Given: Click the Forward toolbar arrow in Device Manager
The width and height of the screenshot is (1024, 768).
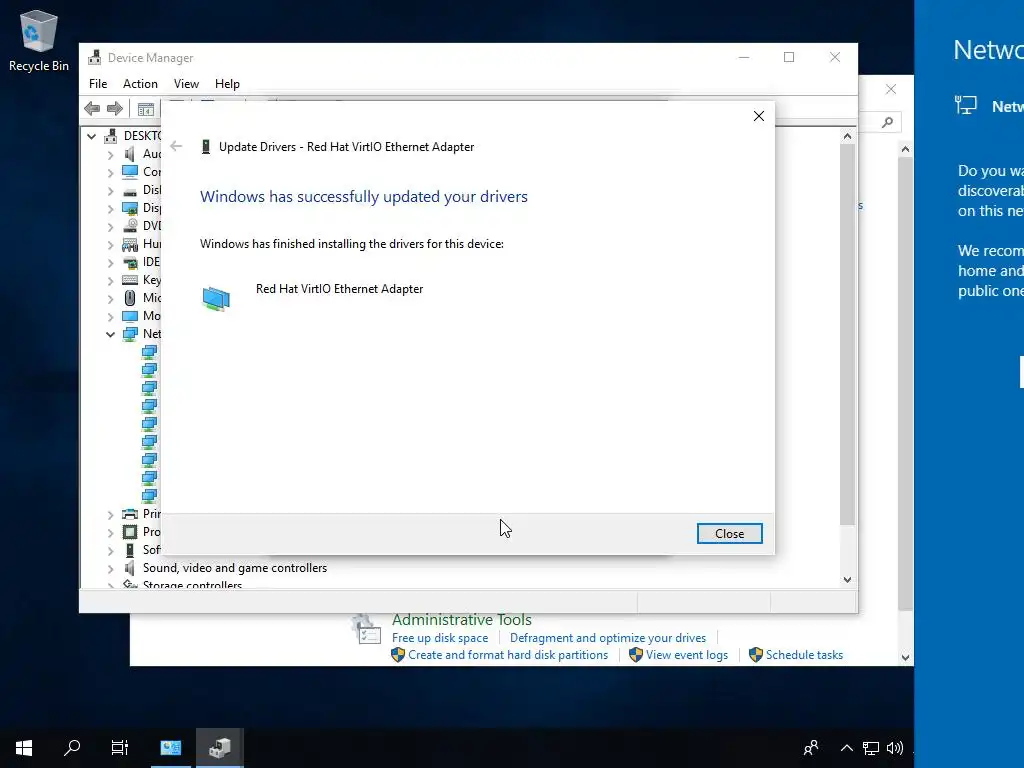Looking at the screenshot, I should tap(115, 108).
